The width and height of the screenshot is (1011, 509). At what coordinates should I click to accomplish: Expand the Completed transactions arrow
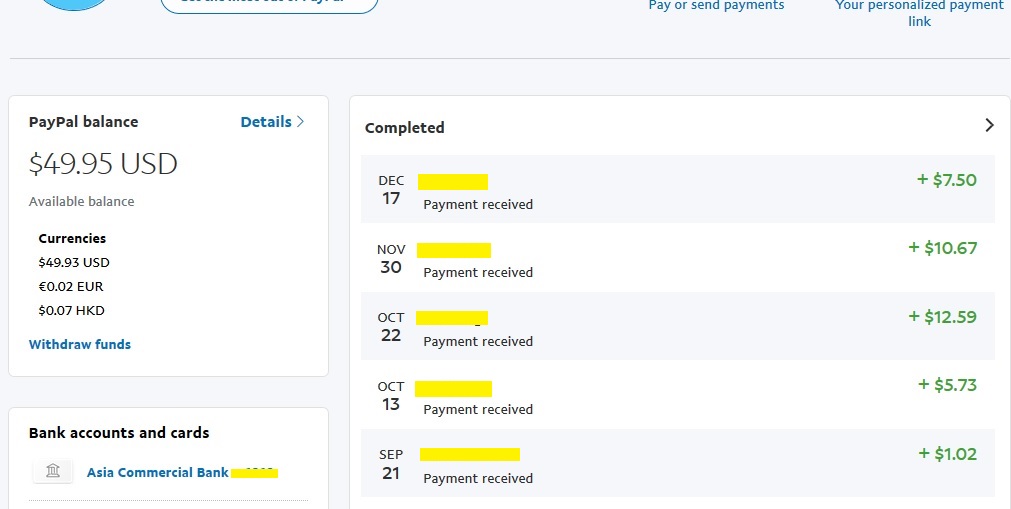(x=989, y=126)
